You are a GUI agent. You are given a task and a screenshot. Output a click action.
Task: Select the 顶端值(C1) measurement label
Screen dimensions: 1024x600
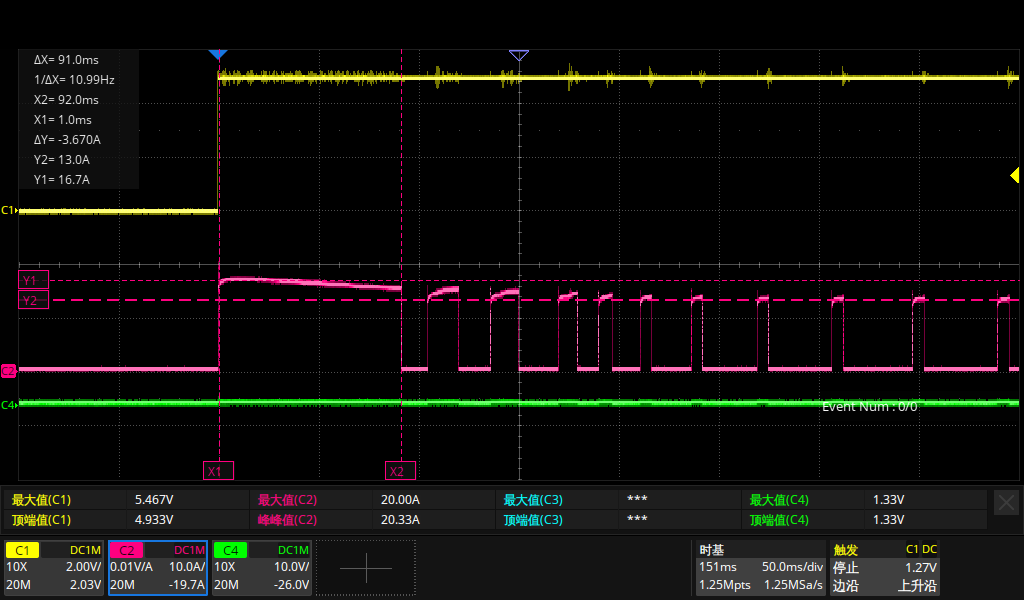pos(41,520)
